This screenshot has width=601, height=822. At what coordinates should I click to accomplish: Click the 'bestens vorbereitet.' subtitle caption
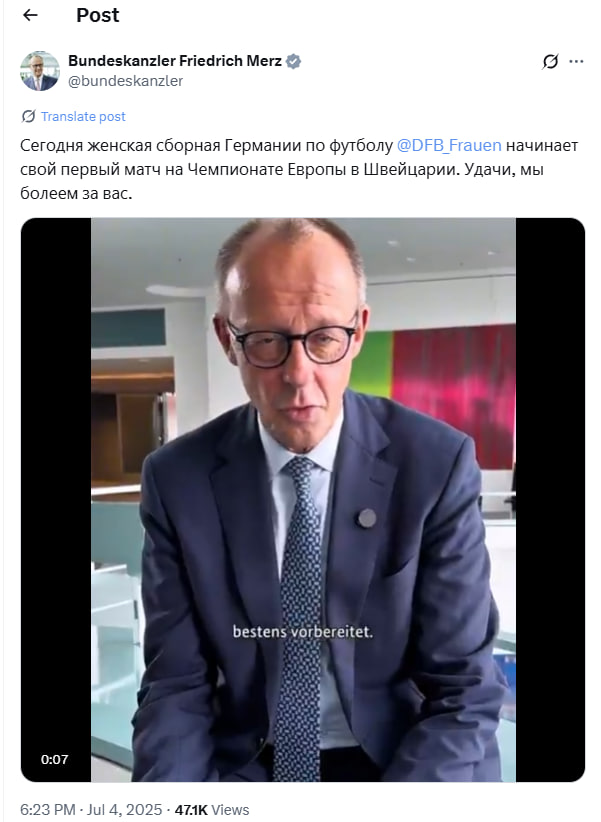click(303, 632)
